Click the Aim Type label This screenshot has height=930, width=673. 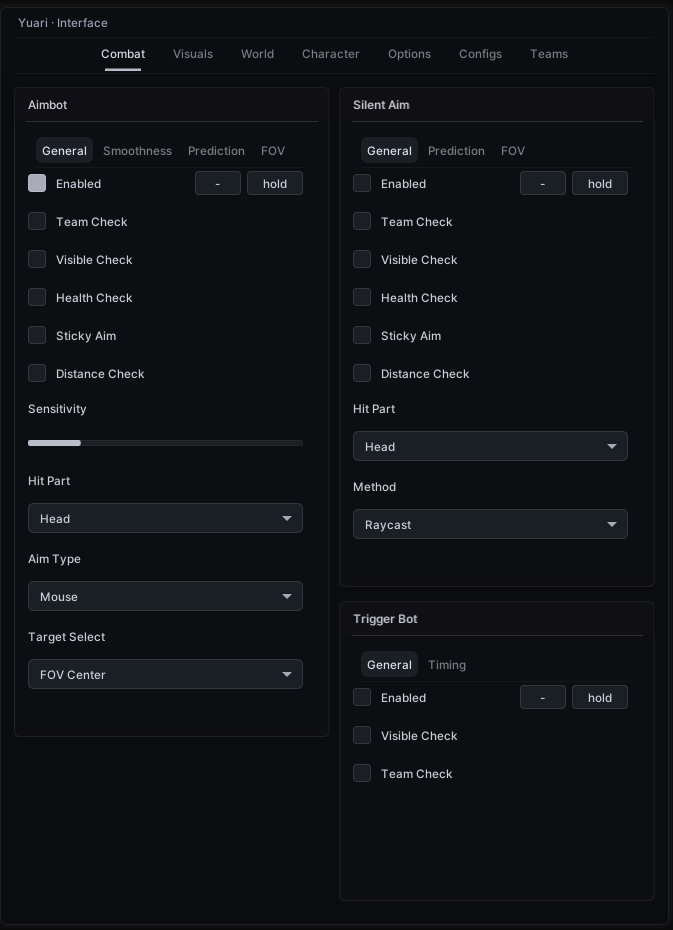[x=54, y=559]
